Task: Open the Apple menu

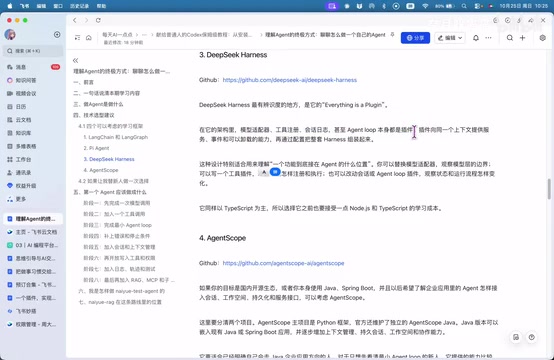Action: coord(10,6)
